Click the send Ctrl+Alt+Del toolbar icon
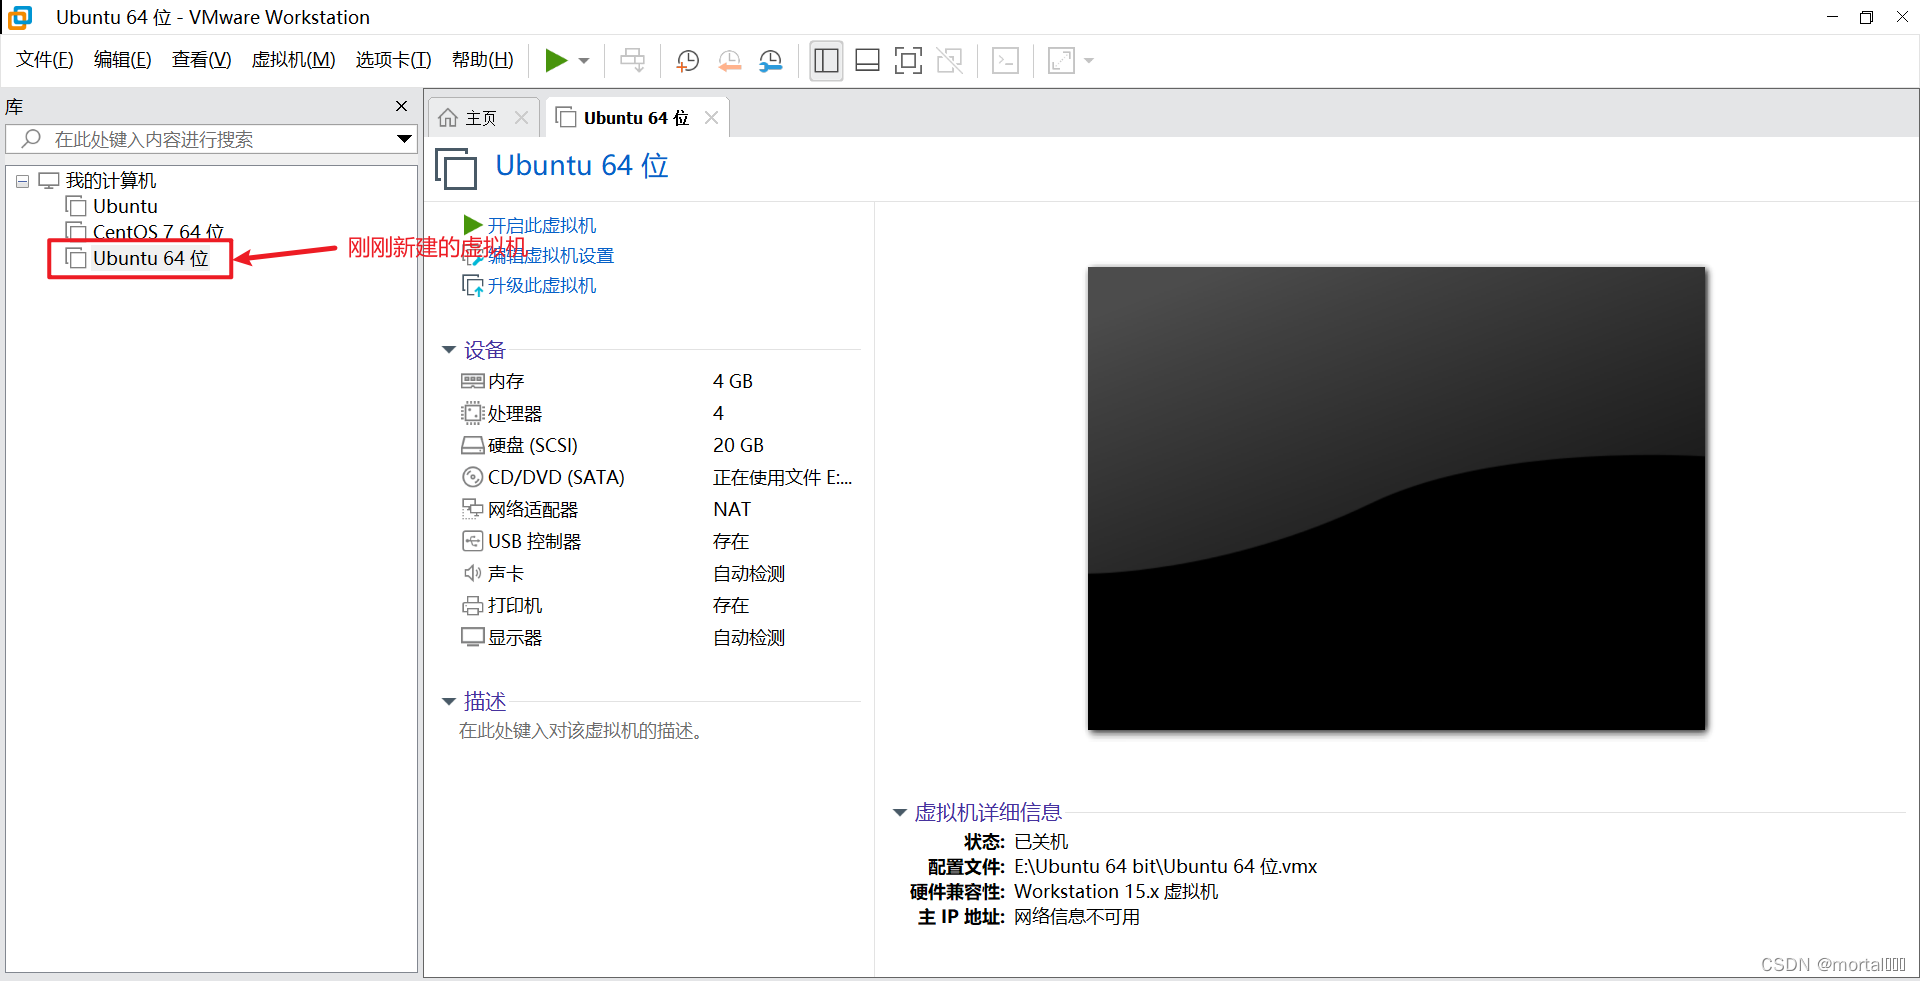1920x981 pixels. [632, 61]
